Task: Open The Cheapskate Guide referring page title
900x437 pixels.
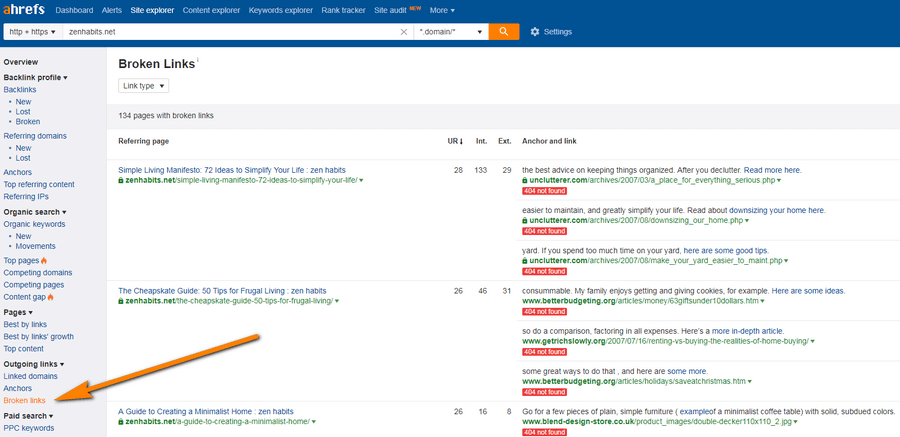Action: pyautogui.click(x=222, y=291)
